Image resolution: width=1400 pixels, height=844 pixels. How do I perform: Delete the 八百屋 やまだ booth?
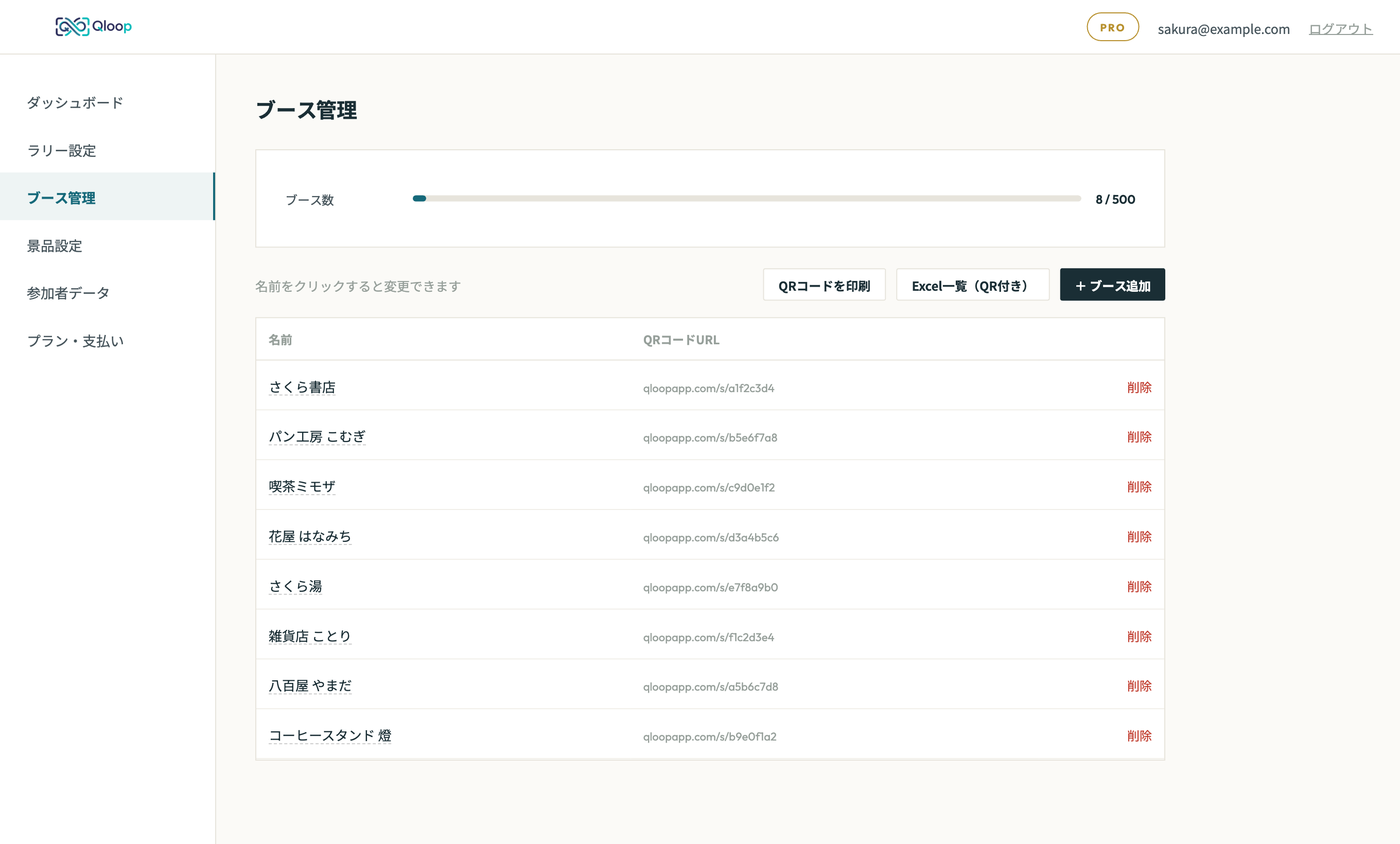(x=1139, y=686)
